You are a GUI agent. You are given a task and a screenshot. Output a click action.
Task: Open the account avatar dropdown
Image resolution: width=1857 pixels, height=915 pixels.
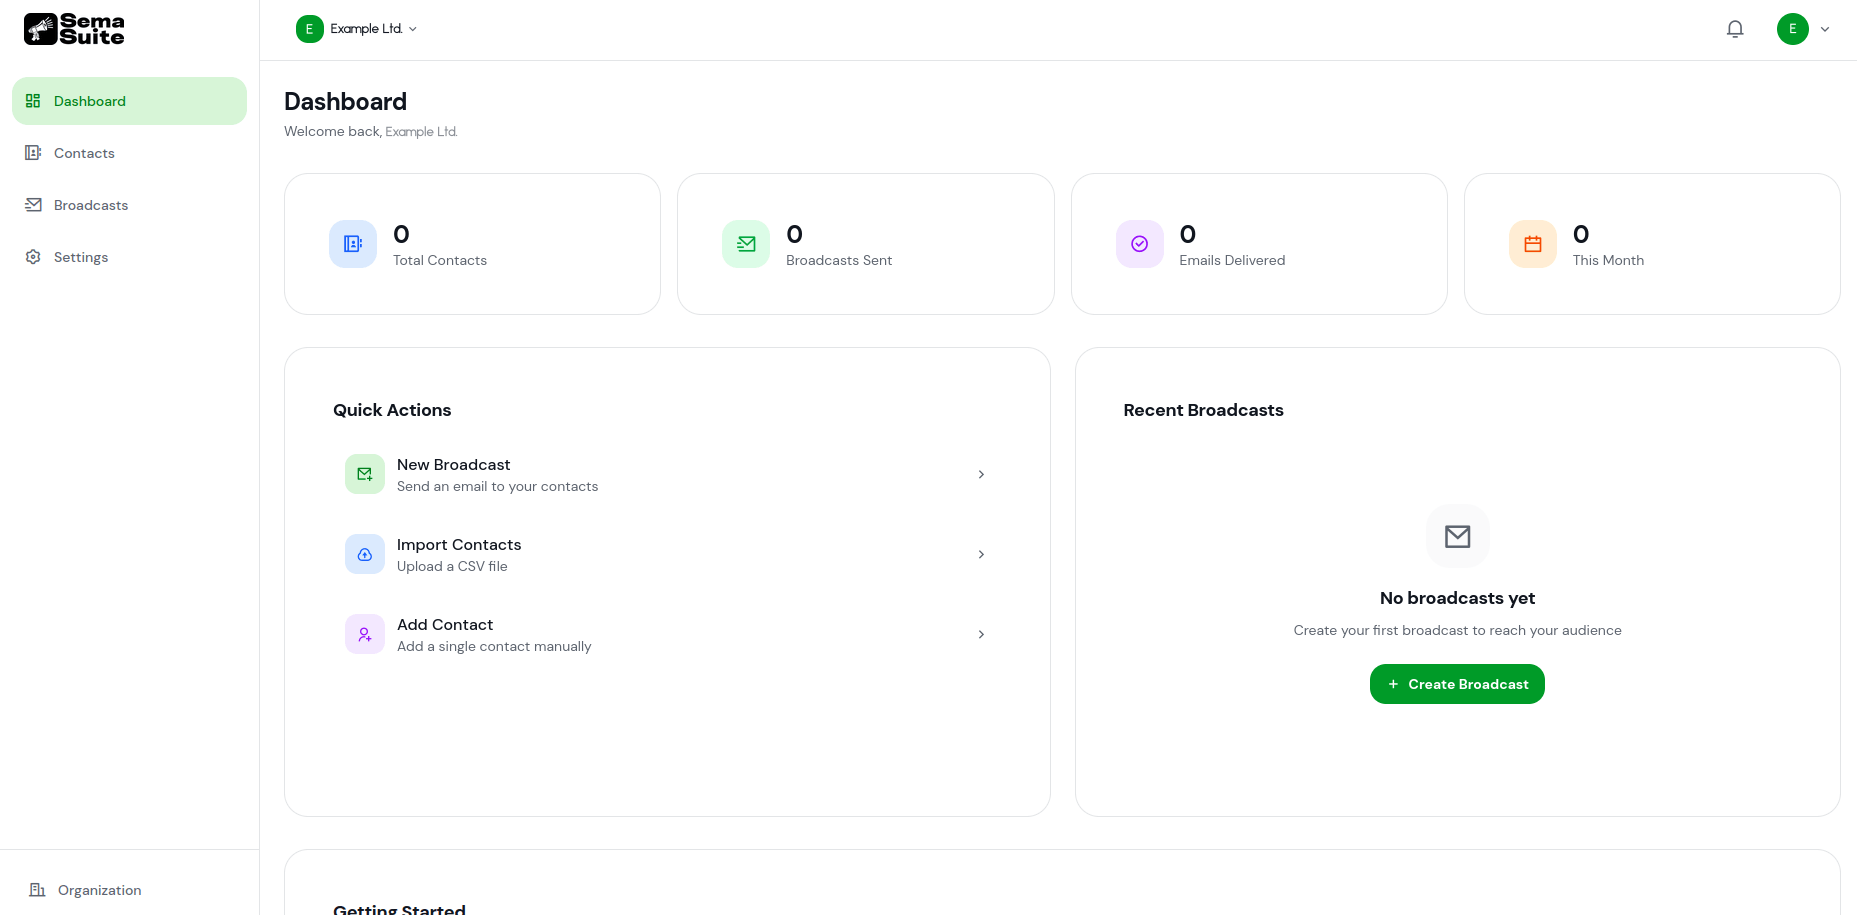point(1803,28)
